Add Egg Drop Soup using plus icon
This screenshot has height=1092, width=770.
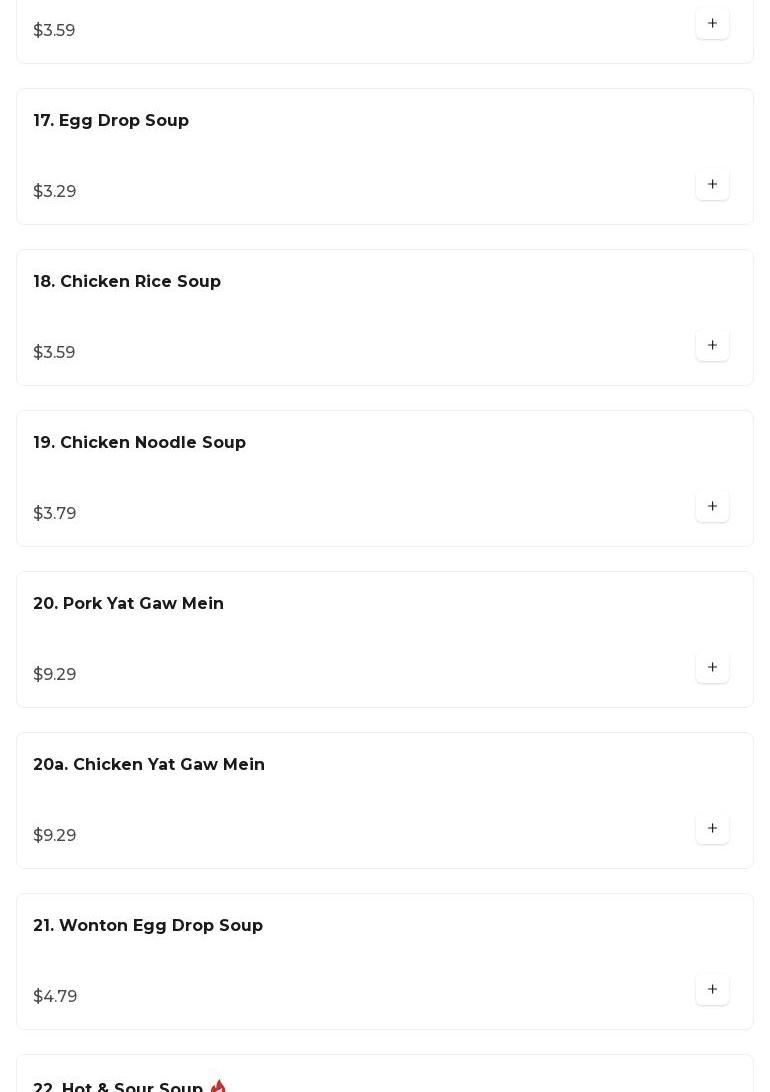click(712, 185)
